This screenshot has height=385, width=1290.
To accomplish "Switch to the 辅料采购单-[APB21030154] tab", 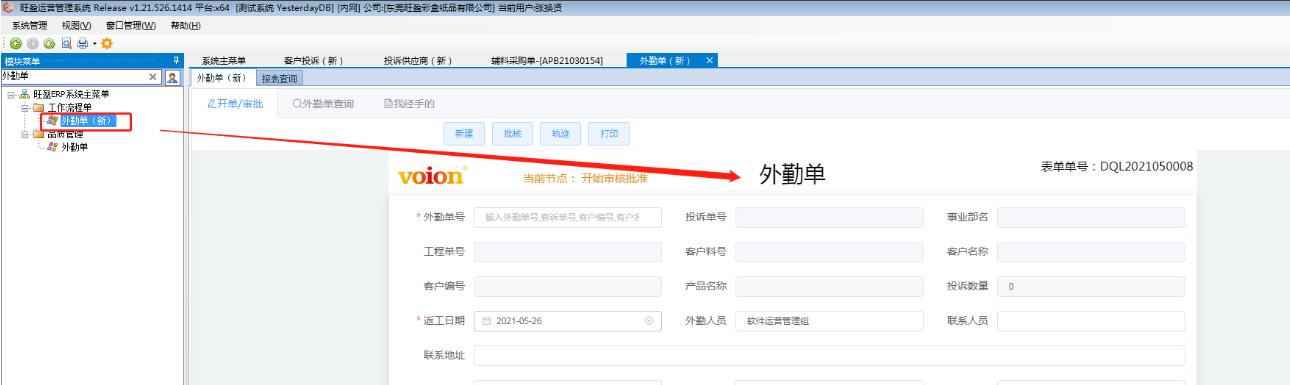I will pyautogui.click(x=547, y=61).
